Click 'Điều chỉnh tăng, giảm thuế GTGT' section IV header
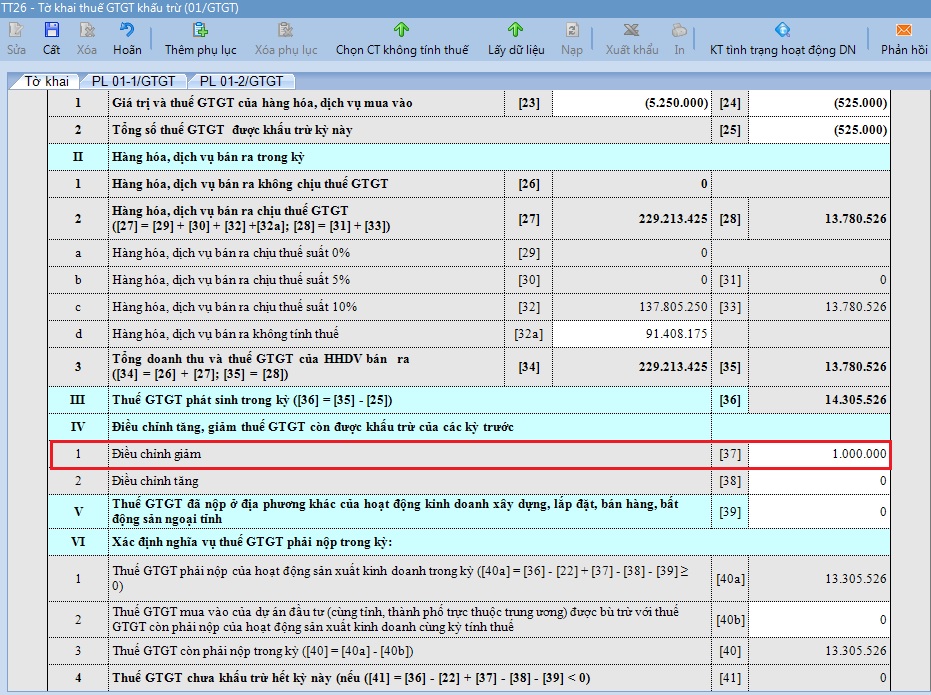 pyautogui.click(x=313, y=427)
